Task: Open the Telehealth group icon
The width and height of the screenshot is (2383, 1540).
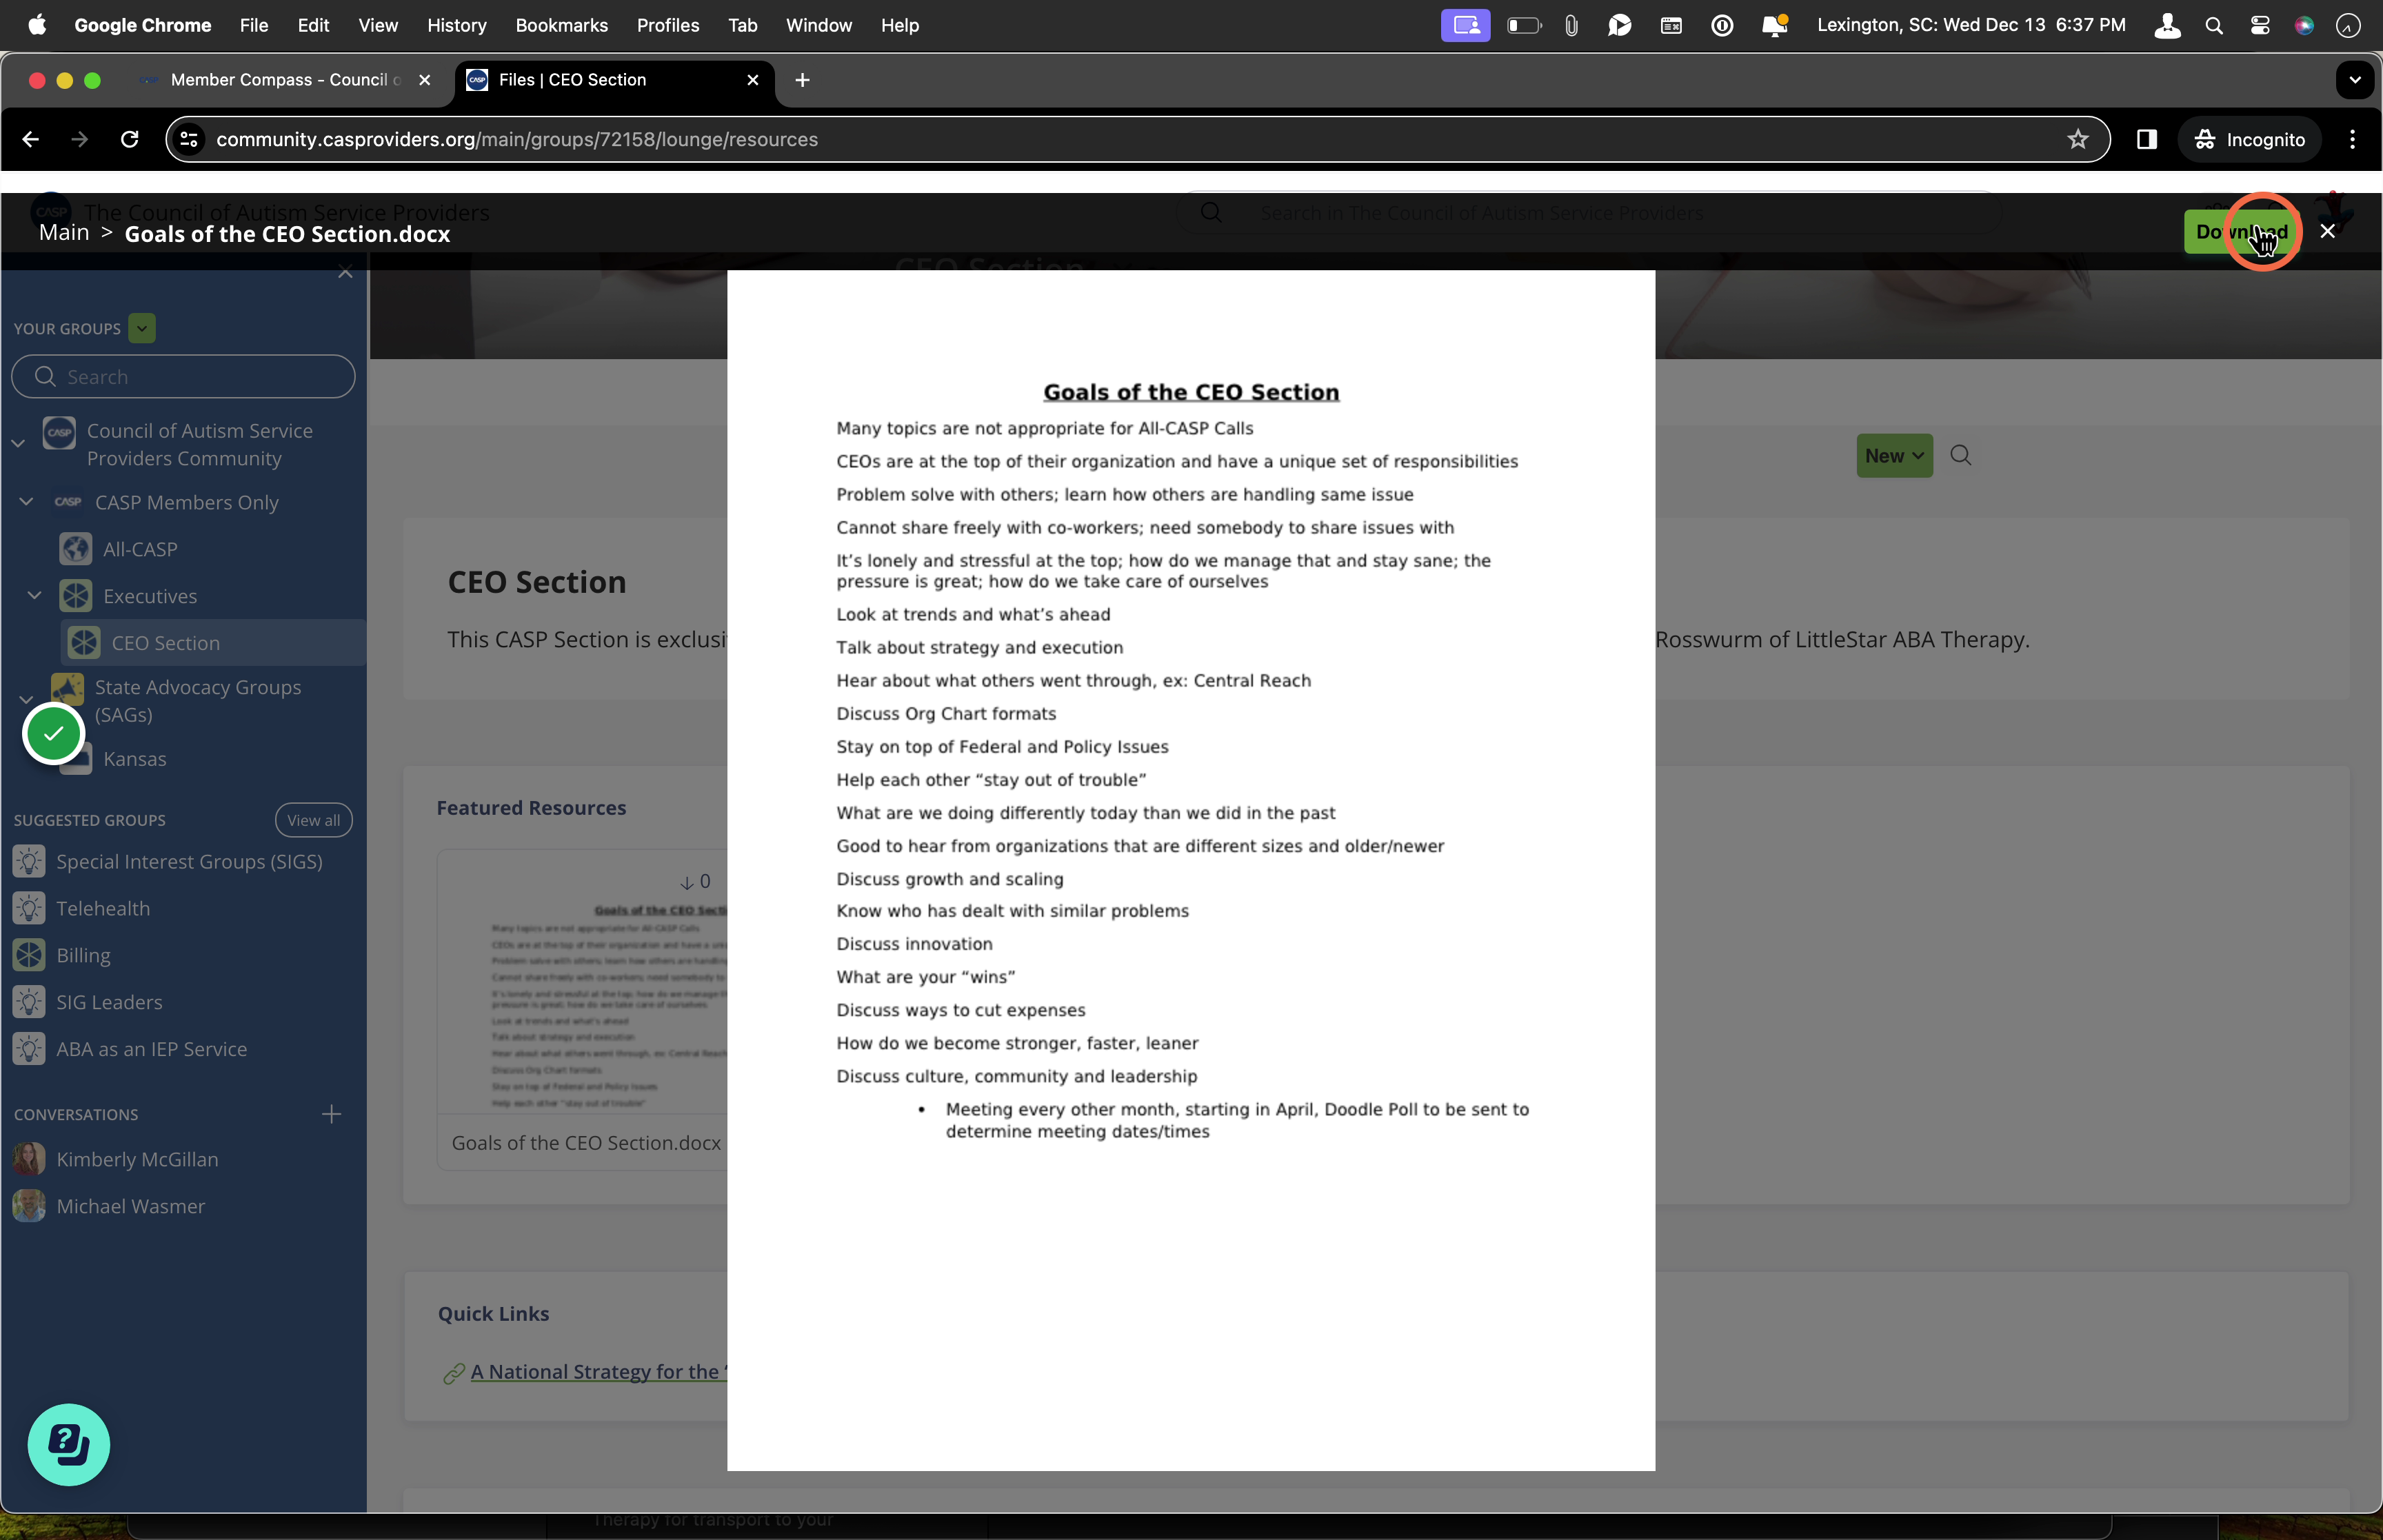Action: tap(29, 908)
